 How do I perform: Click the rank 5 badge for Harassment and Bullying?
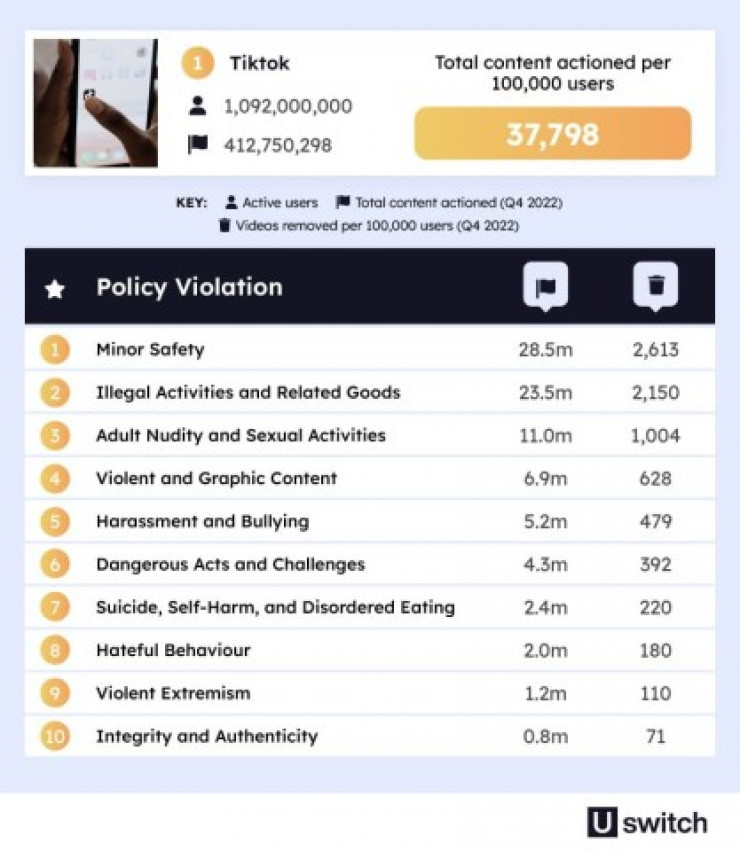click(x=55, y=522)
